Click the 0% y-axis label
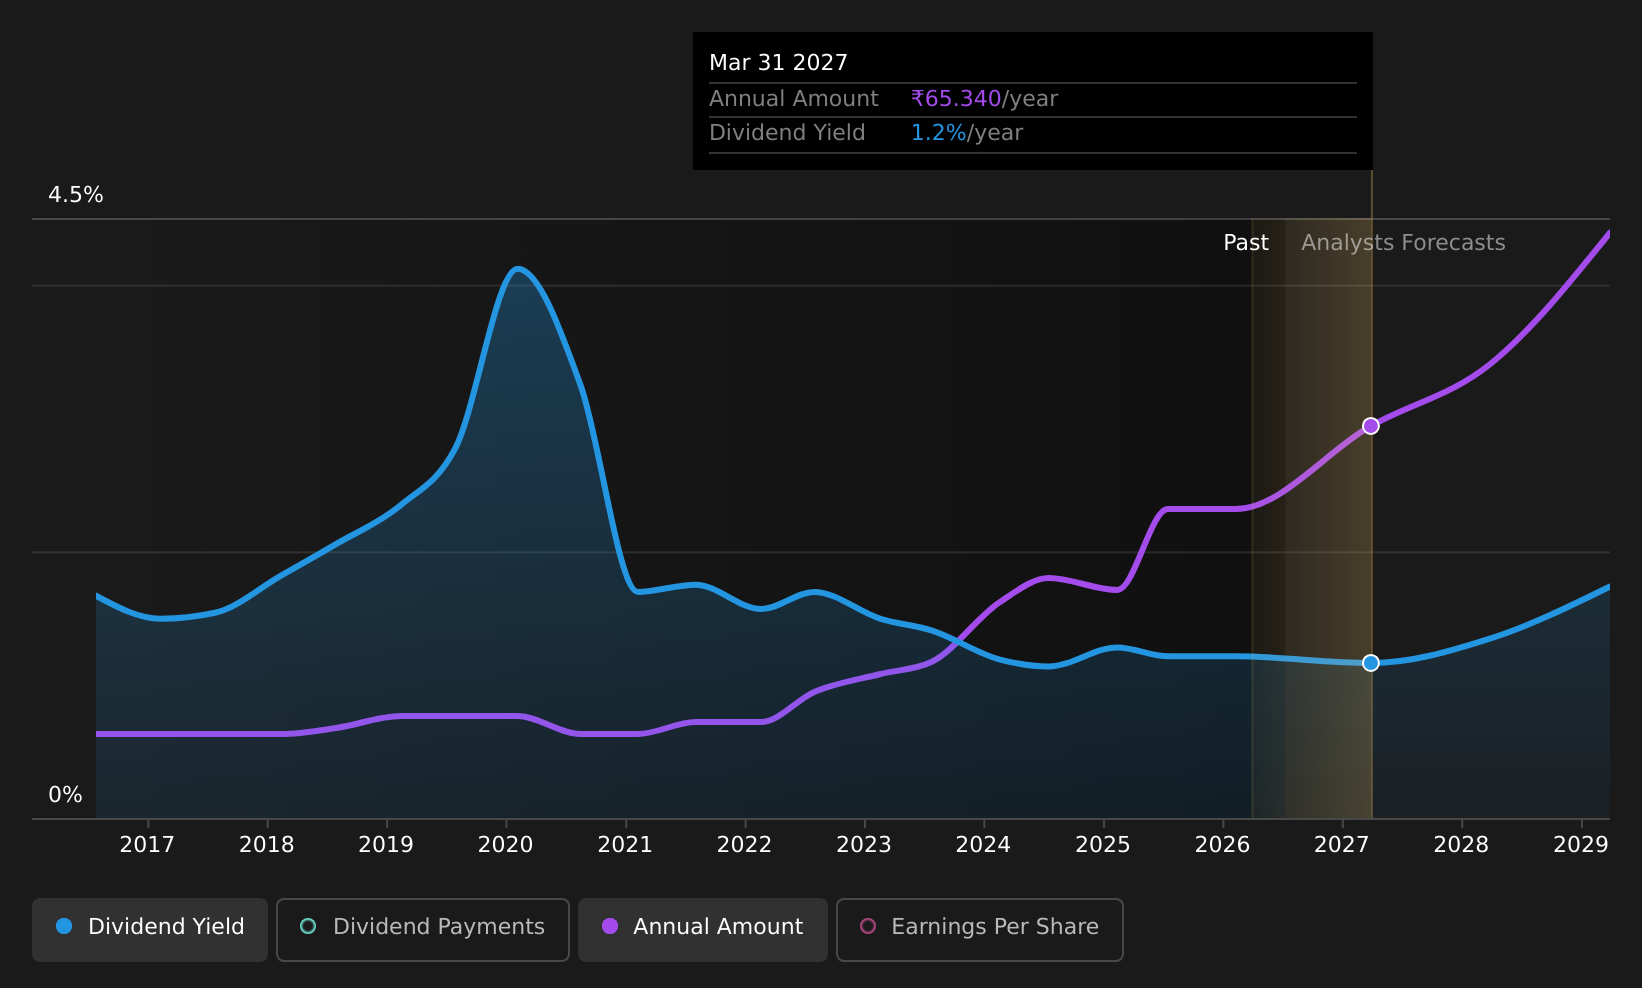The height and width of the screenshot is (988, 1642). pos(66,795)
